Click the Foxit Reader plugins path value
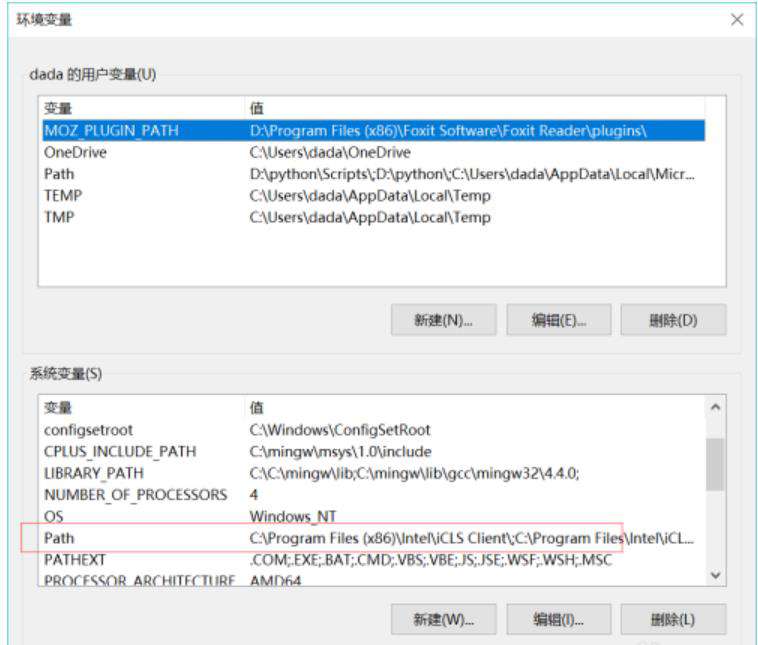 click(x=448, y=131)
